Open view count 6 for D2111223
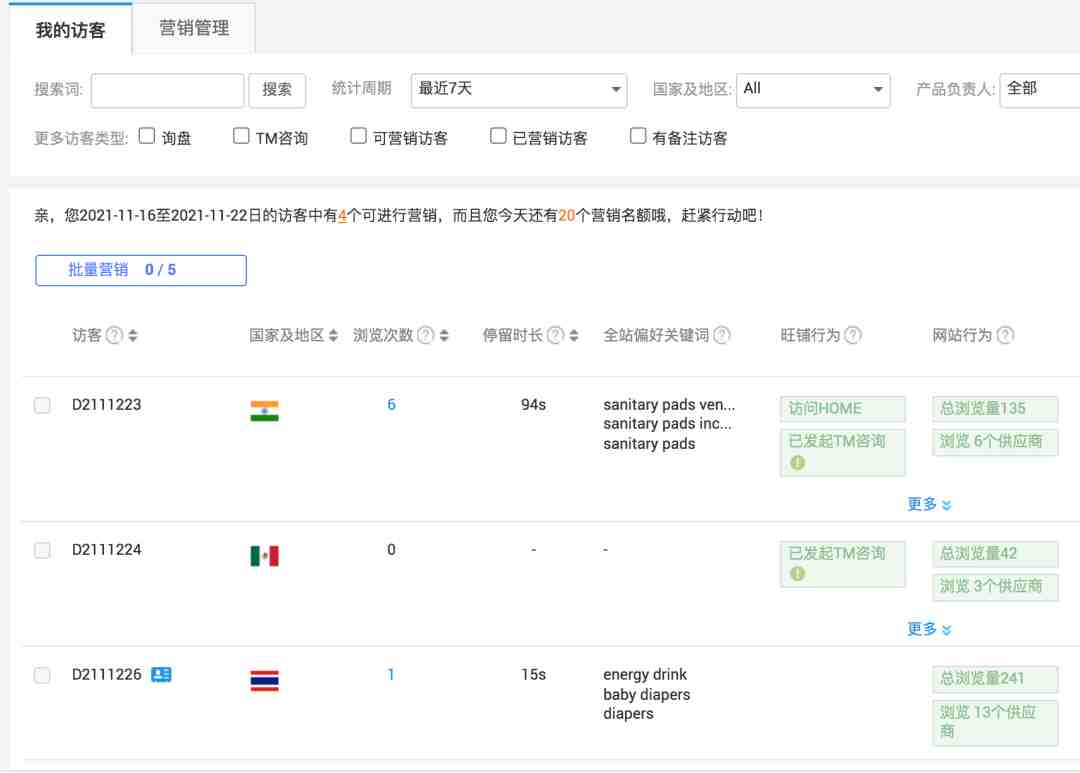 coord(391,404)
